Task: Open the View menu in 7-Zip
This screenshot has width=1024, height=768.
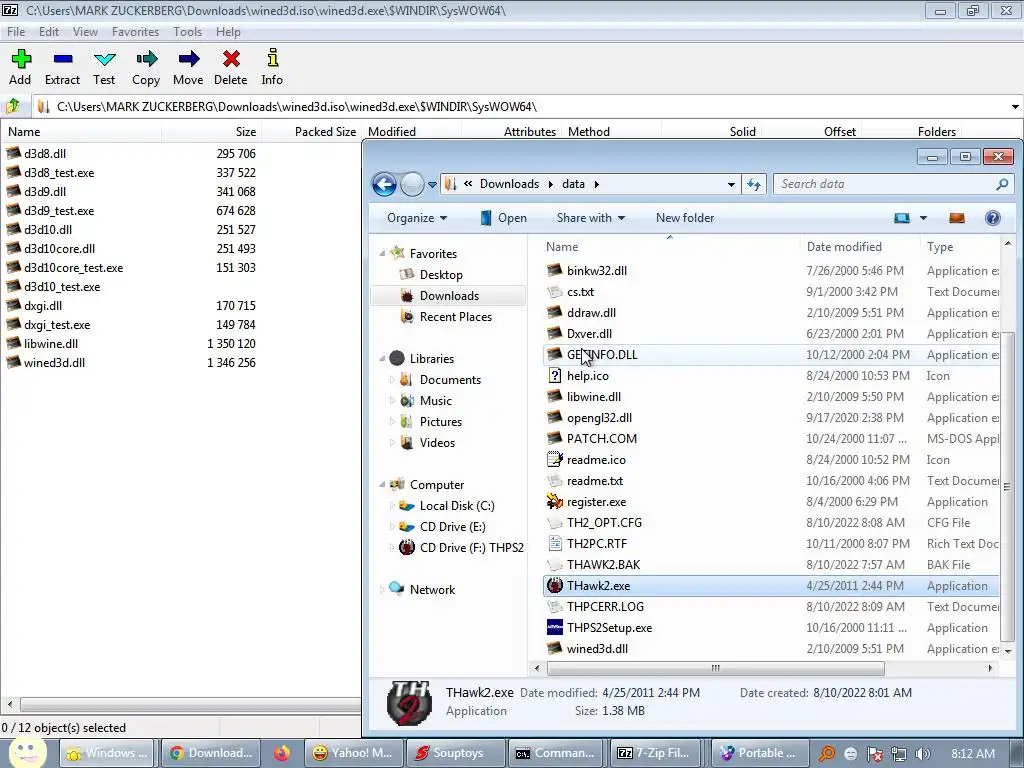Action: tap(85, 32)
